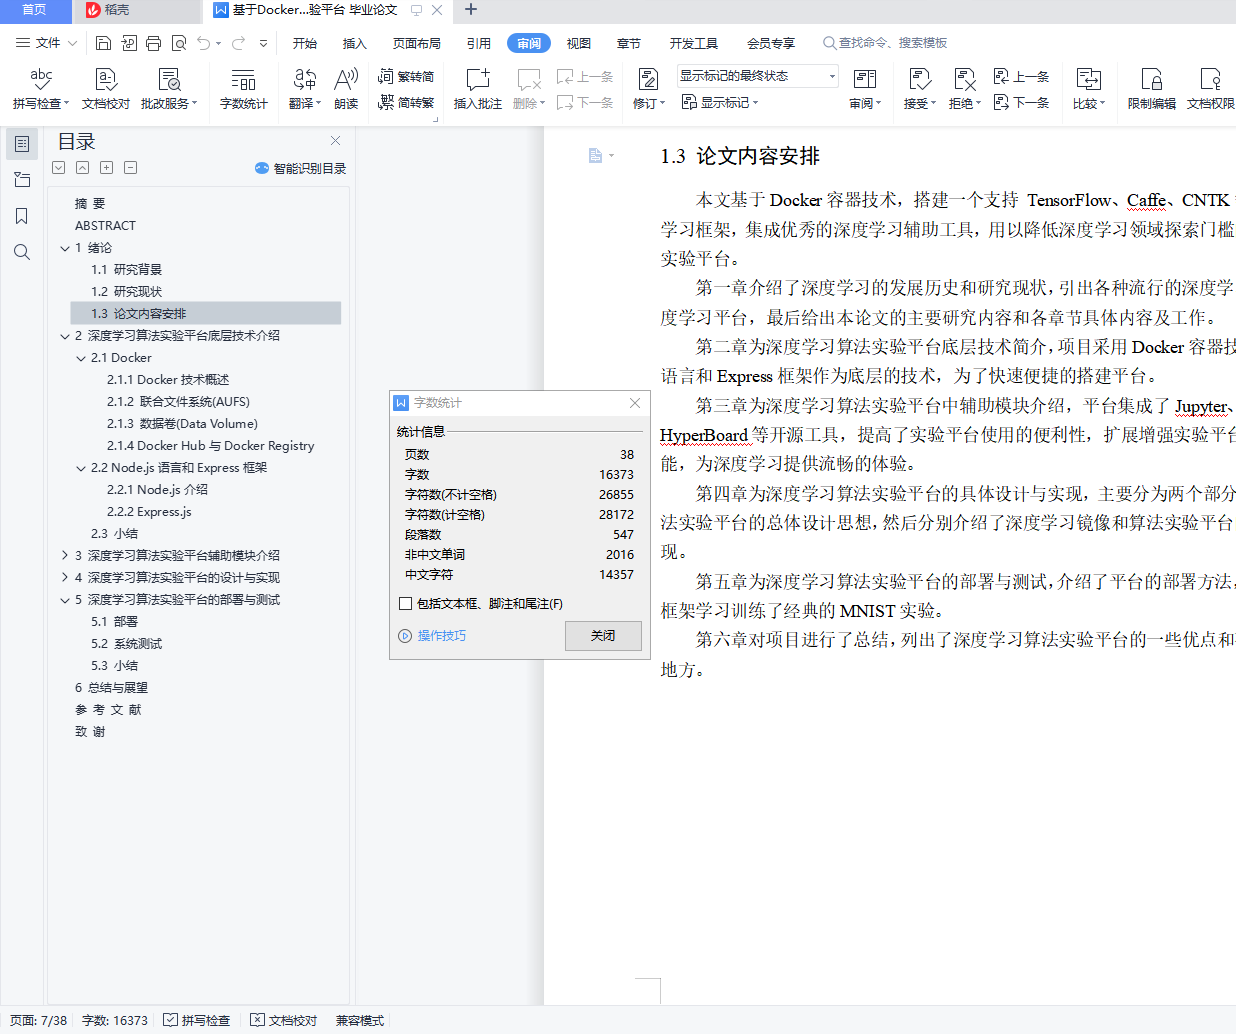Collapse 2.2 Node.js 语言和 Express 框架 node
1236x1034 pixels.
pyautogui.click(x=81, y=468)
